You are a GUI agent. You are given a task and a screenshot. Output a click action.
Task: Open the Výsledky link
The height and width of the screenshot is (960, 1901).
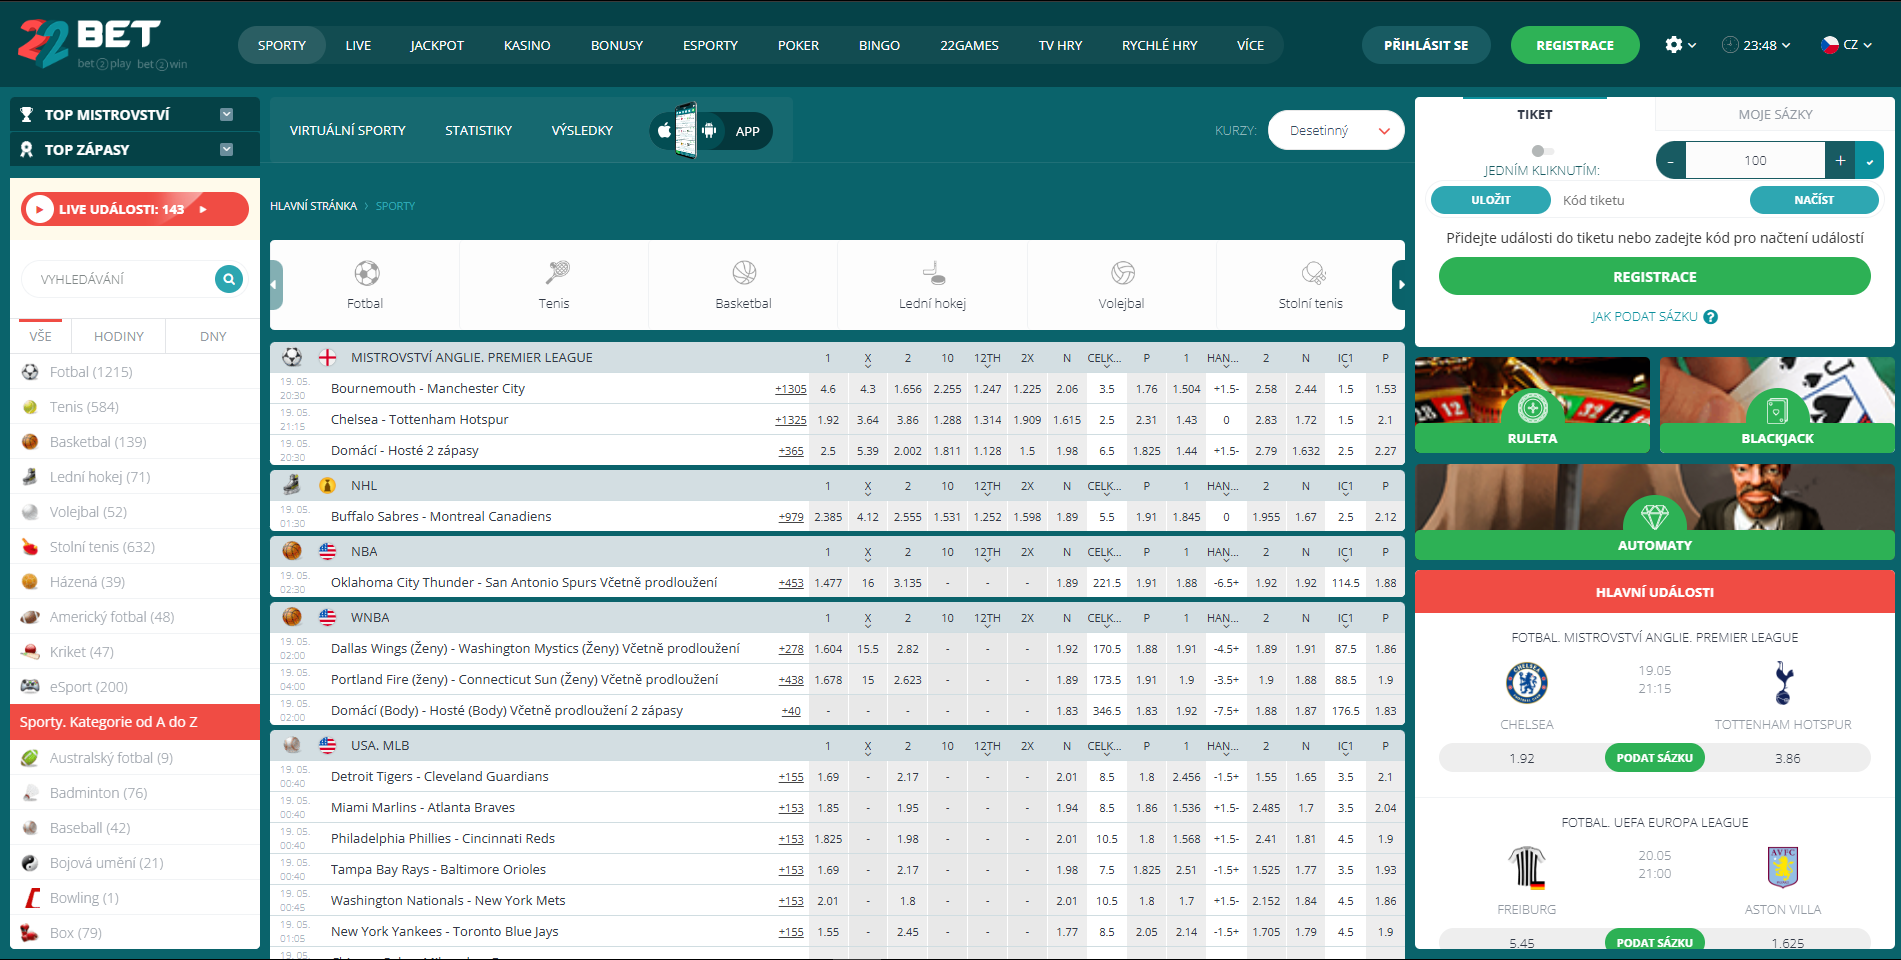point(582,130)
